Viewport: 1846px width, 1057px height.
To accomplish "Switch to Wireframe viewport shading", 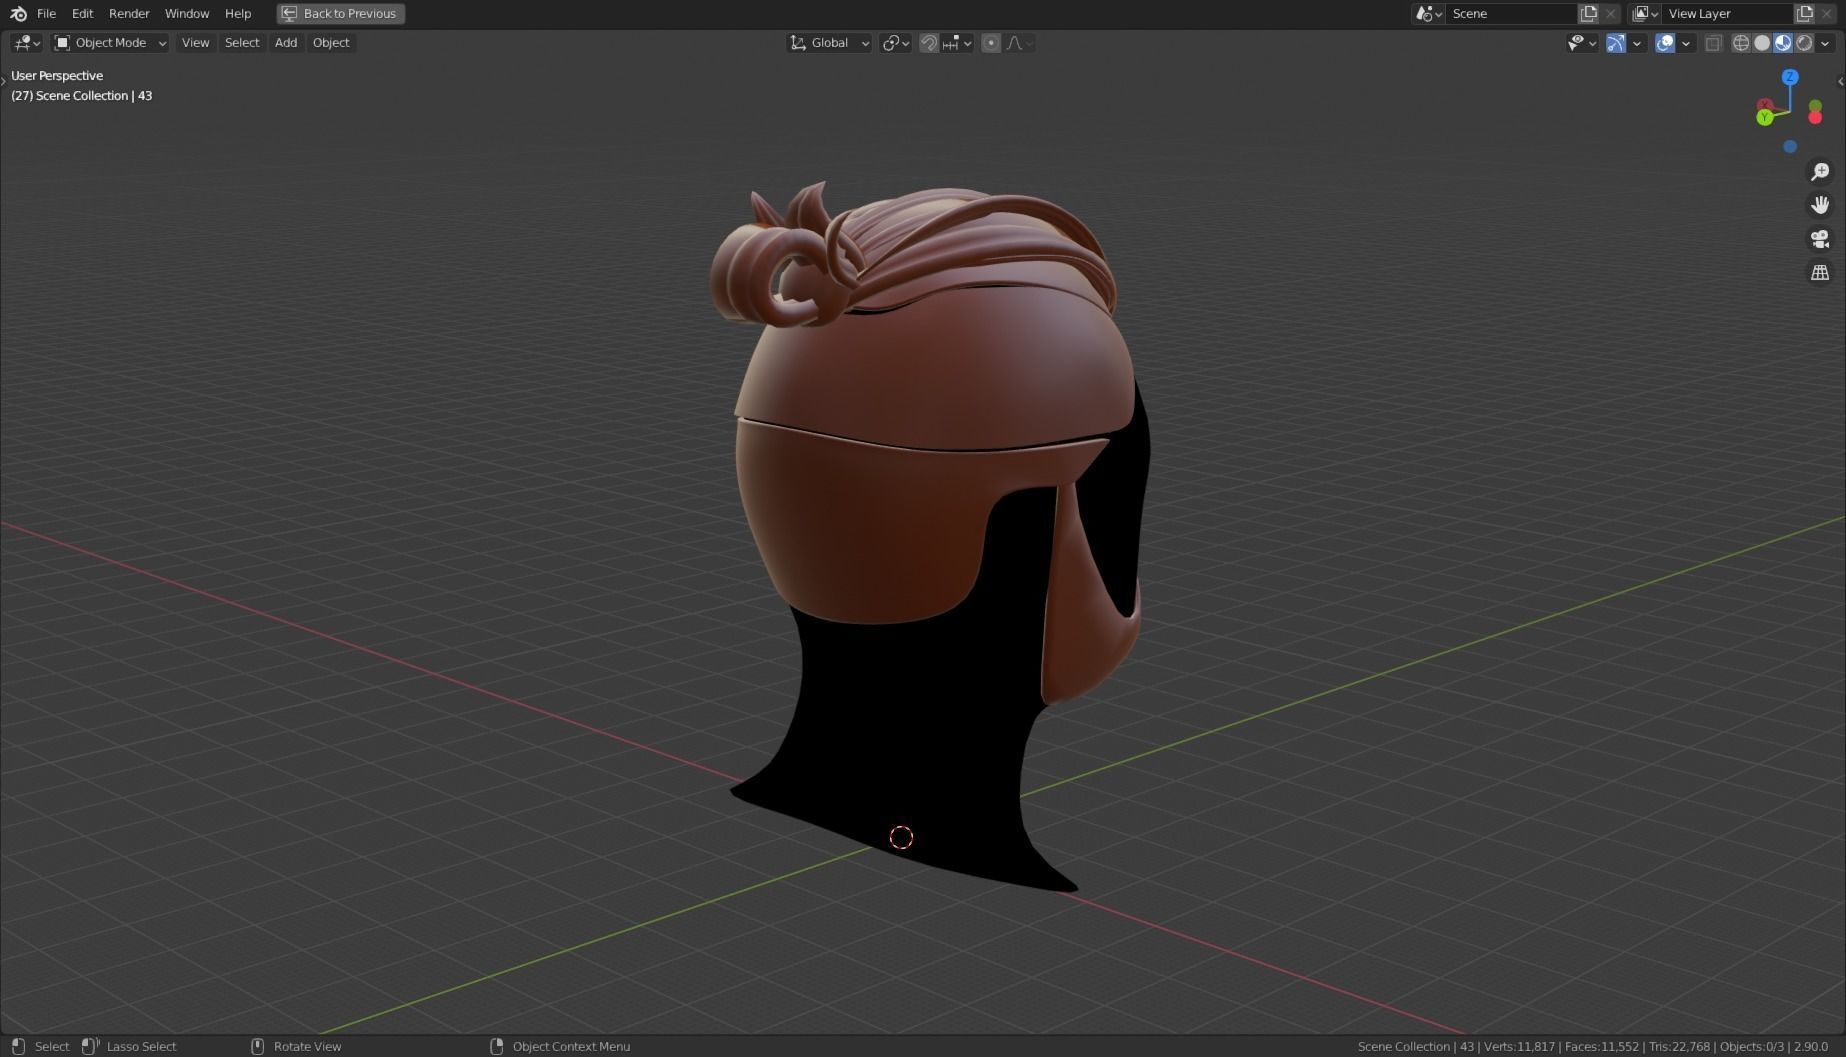I will (x=1741, y=43).
